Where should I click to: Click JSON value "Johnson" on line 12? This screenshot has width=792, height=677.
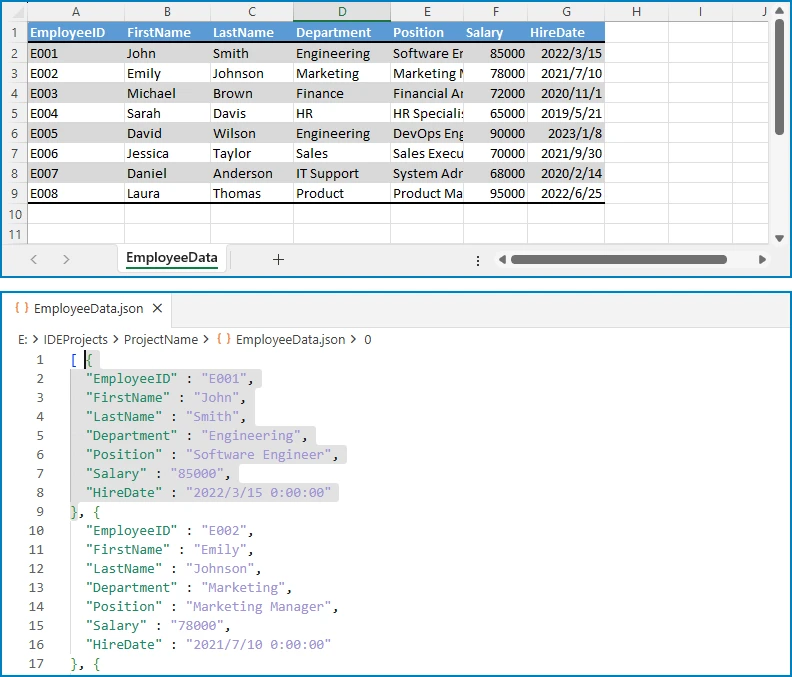click(220, 568)
